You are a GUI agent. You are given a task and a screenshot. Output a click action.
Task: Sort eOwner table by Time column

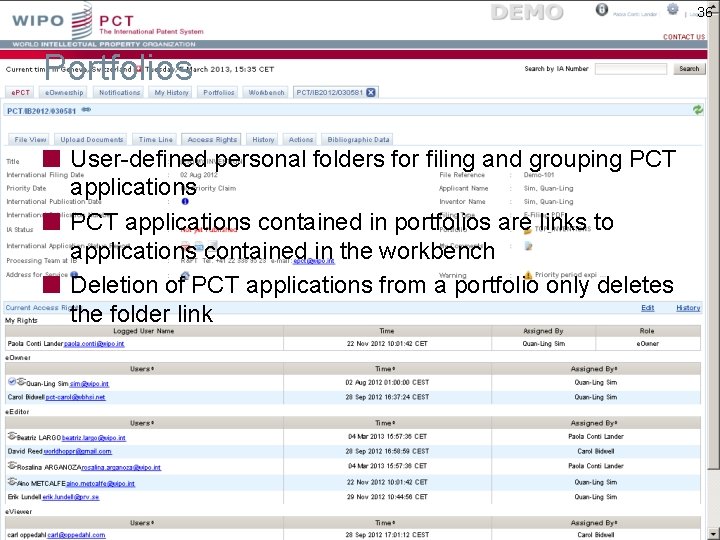(385, 368)
